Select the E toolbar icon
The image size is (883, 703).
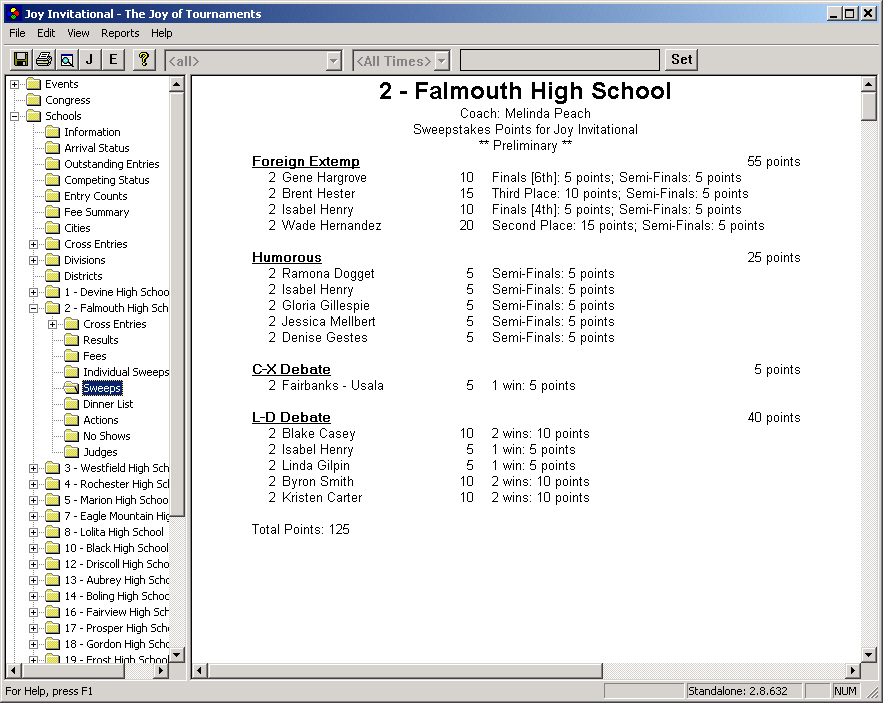point(112,59)
